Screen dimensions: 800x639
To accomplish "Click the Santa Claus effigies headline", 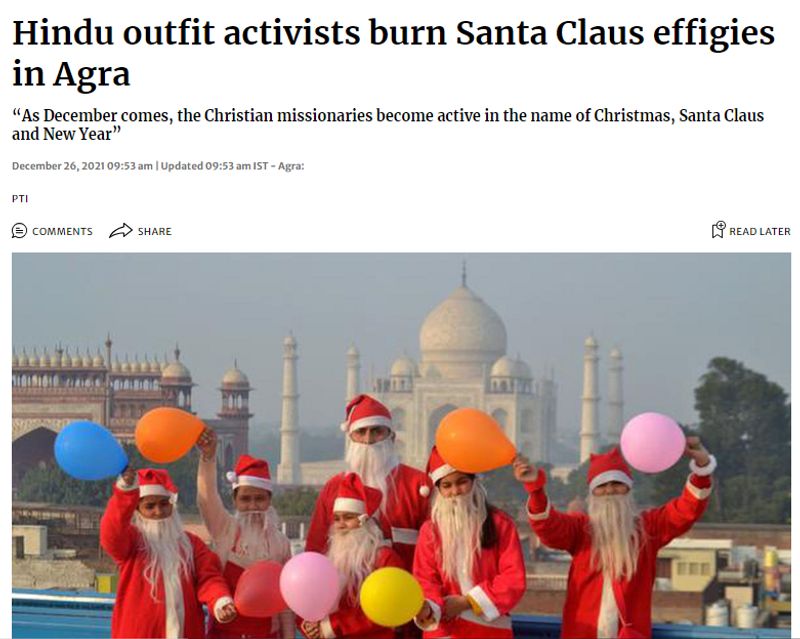I will [x=393, y=53].
